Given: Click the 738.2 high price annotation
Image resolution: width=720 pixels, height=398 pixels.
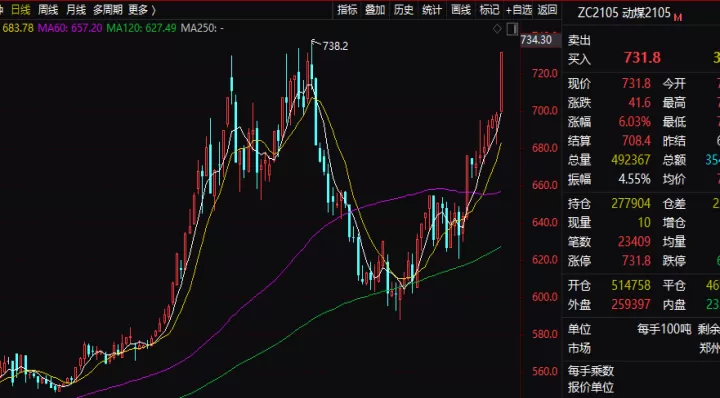Looking at the screenshot, I should tap(335, 46).
